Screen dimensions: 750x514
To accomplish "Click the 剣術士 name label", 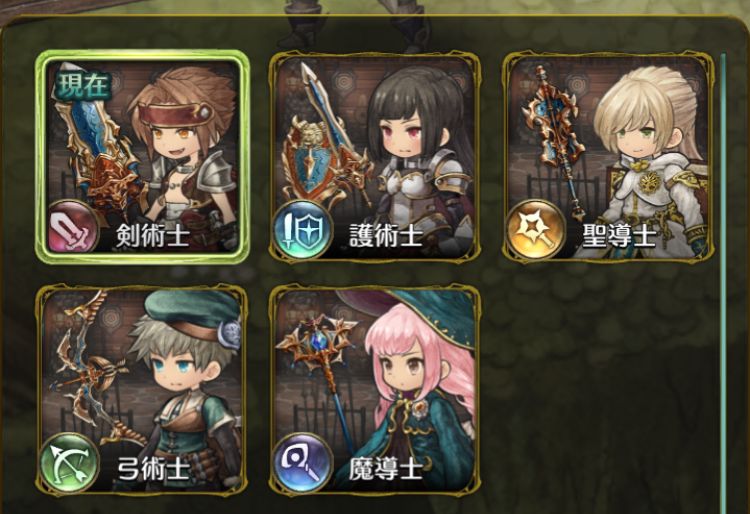I will (153, 236).
